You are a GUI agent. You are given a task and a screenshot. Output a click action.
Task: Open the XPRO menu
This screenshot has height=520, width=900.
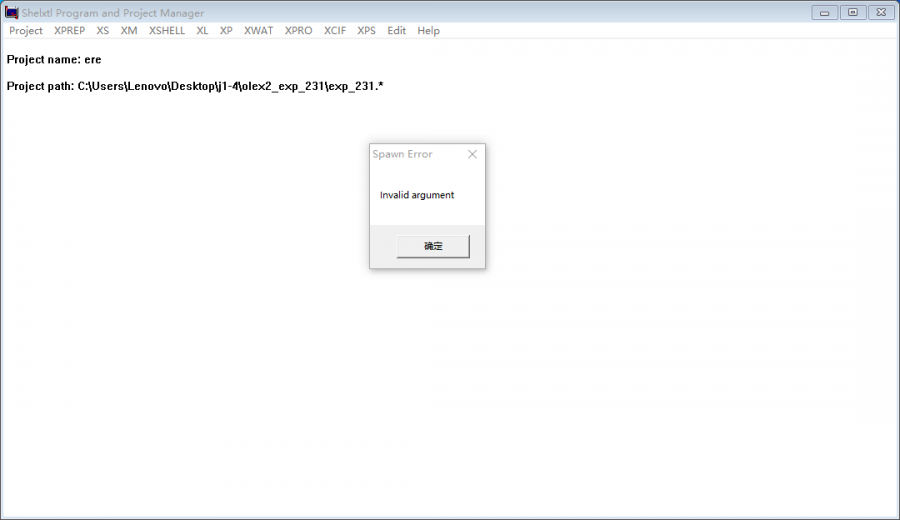pyautogui.click(x=298, y=31)
